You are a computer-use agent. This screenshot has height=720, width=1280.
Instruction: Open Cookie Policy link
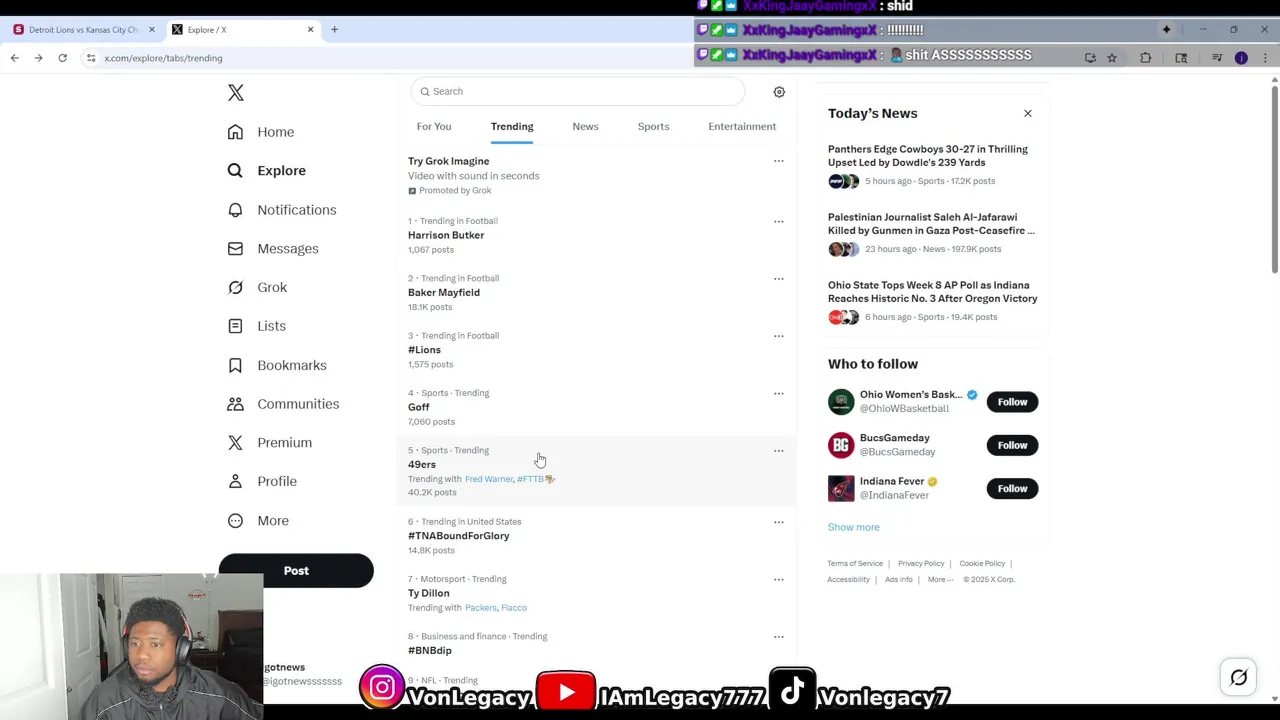tap(982, 564)
